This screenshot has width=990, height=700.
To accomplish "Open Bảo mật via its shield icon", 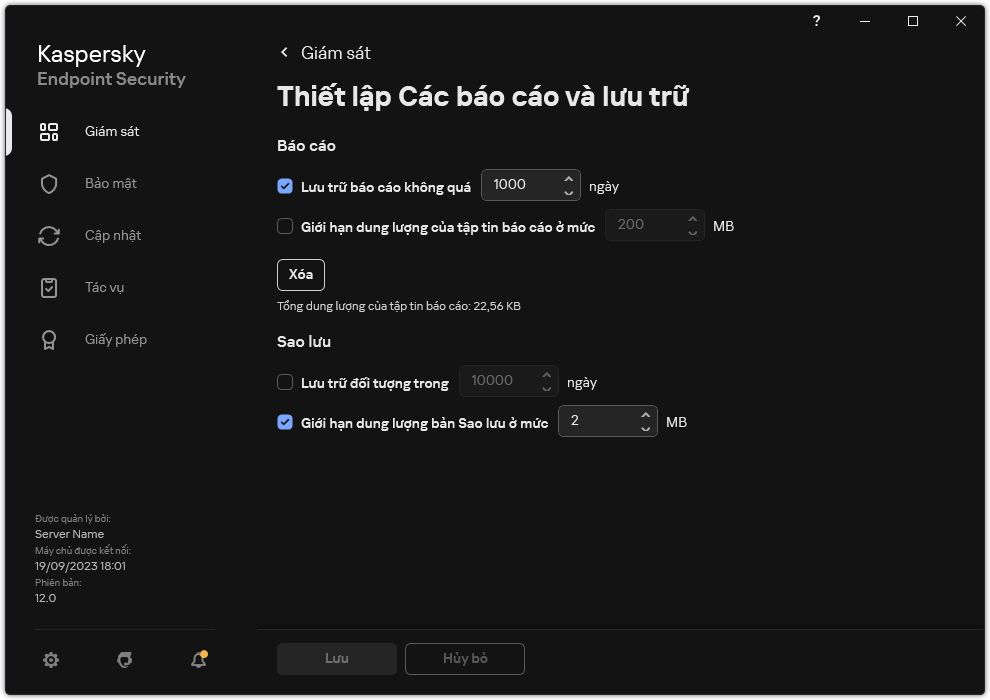I will coord(48,183).
